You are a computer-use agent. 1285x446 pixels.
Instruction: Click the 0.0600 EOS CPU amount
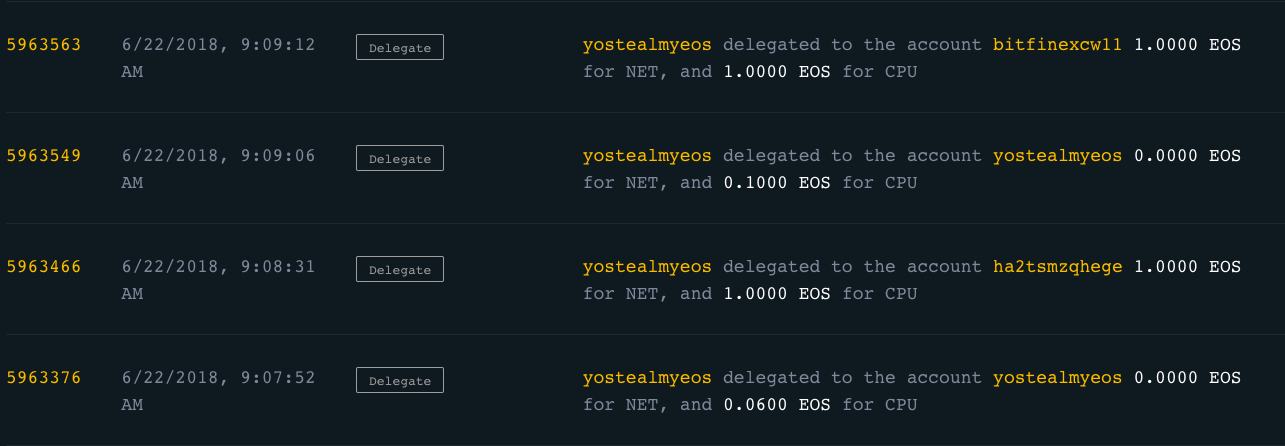(x=777, y=405)
